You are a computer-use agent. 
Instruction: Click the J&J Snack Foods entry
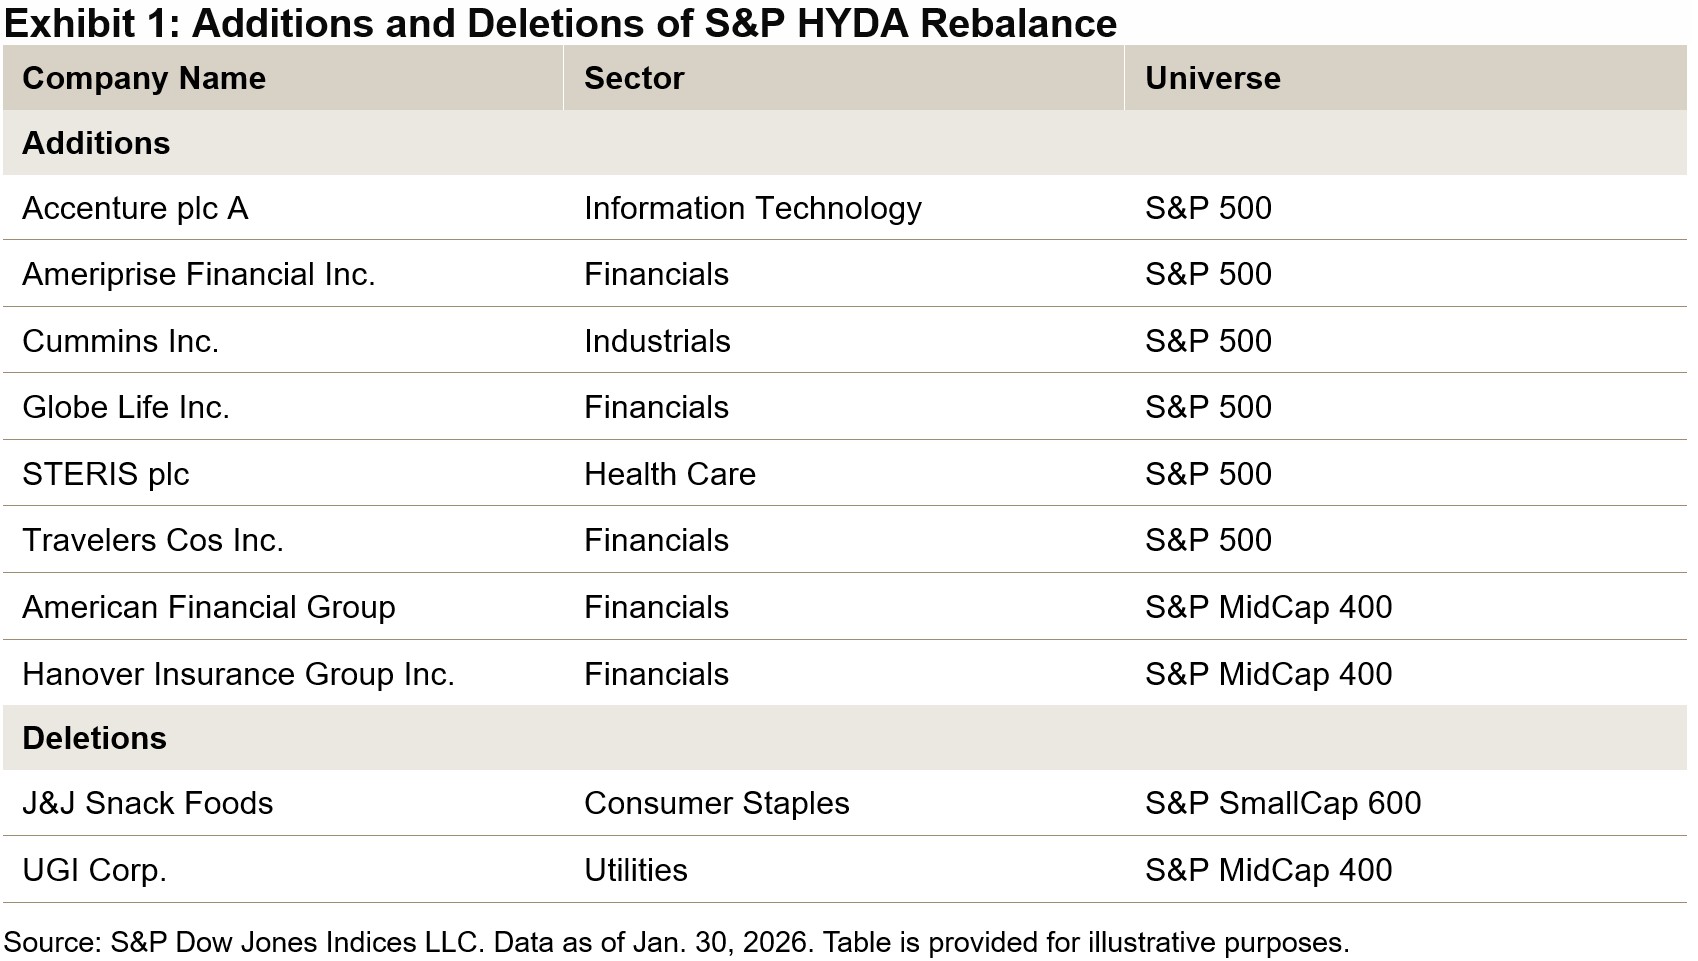[x=147, y=803]
